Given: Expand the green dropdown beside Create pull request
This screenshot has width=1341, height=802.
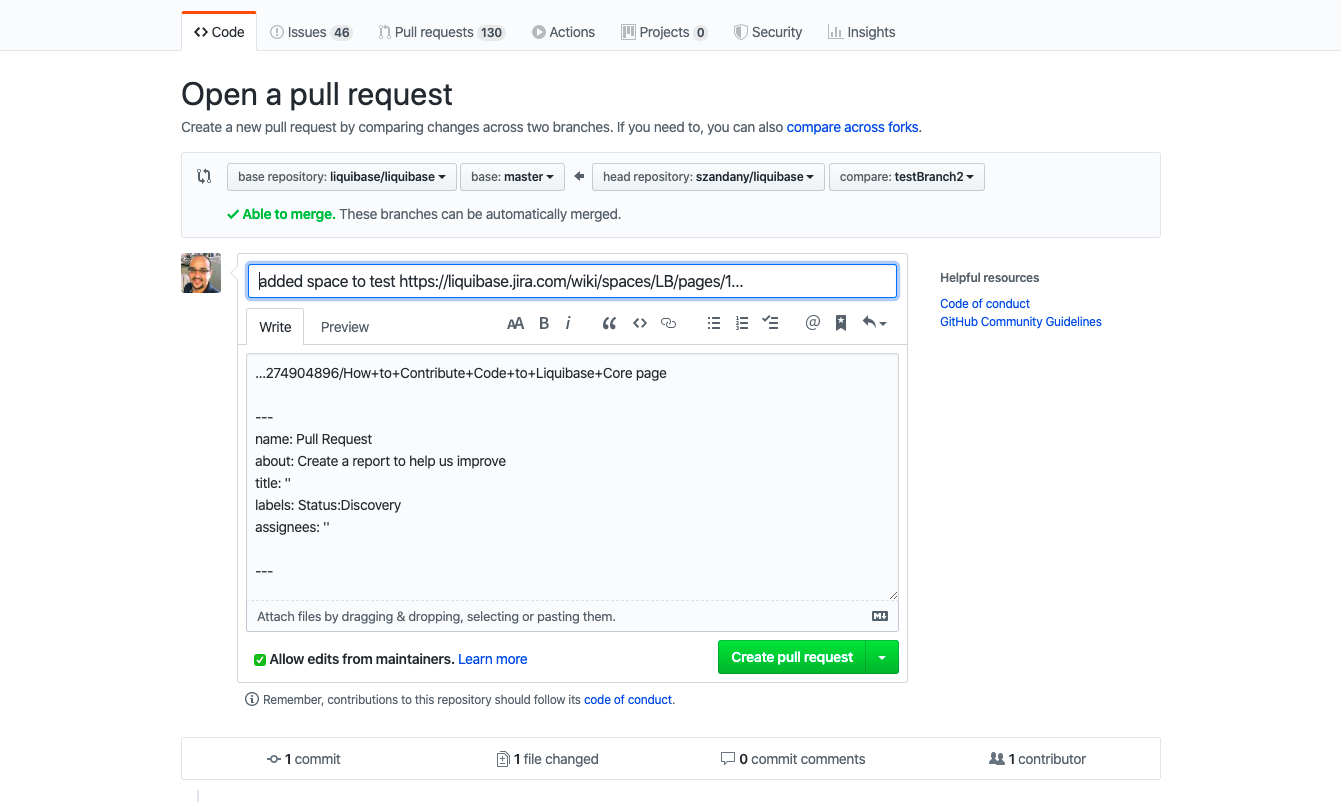Looking at the screenshot, I should coord(882,657).
